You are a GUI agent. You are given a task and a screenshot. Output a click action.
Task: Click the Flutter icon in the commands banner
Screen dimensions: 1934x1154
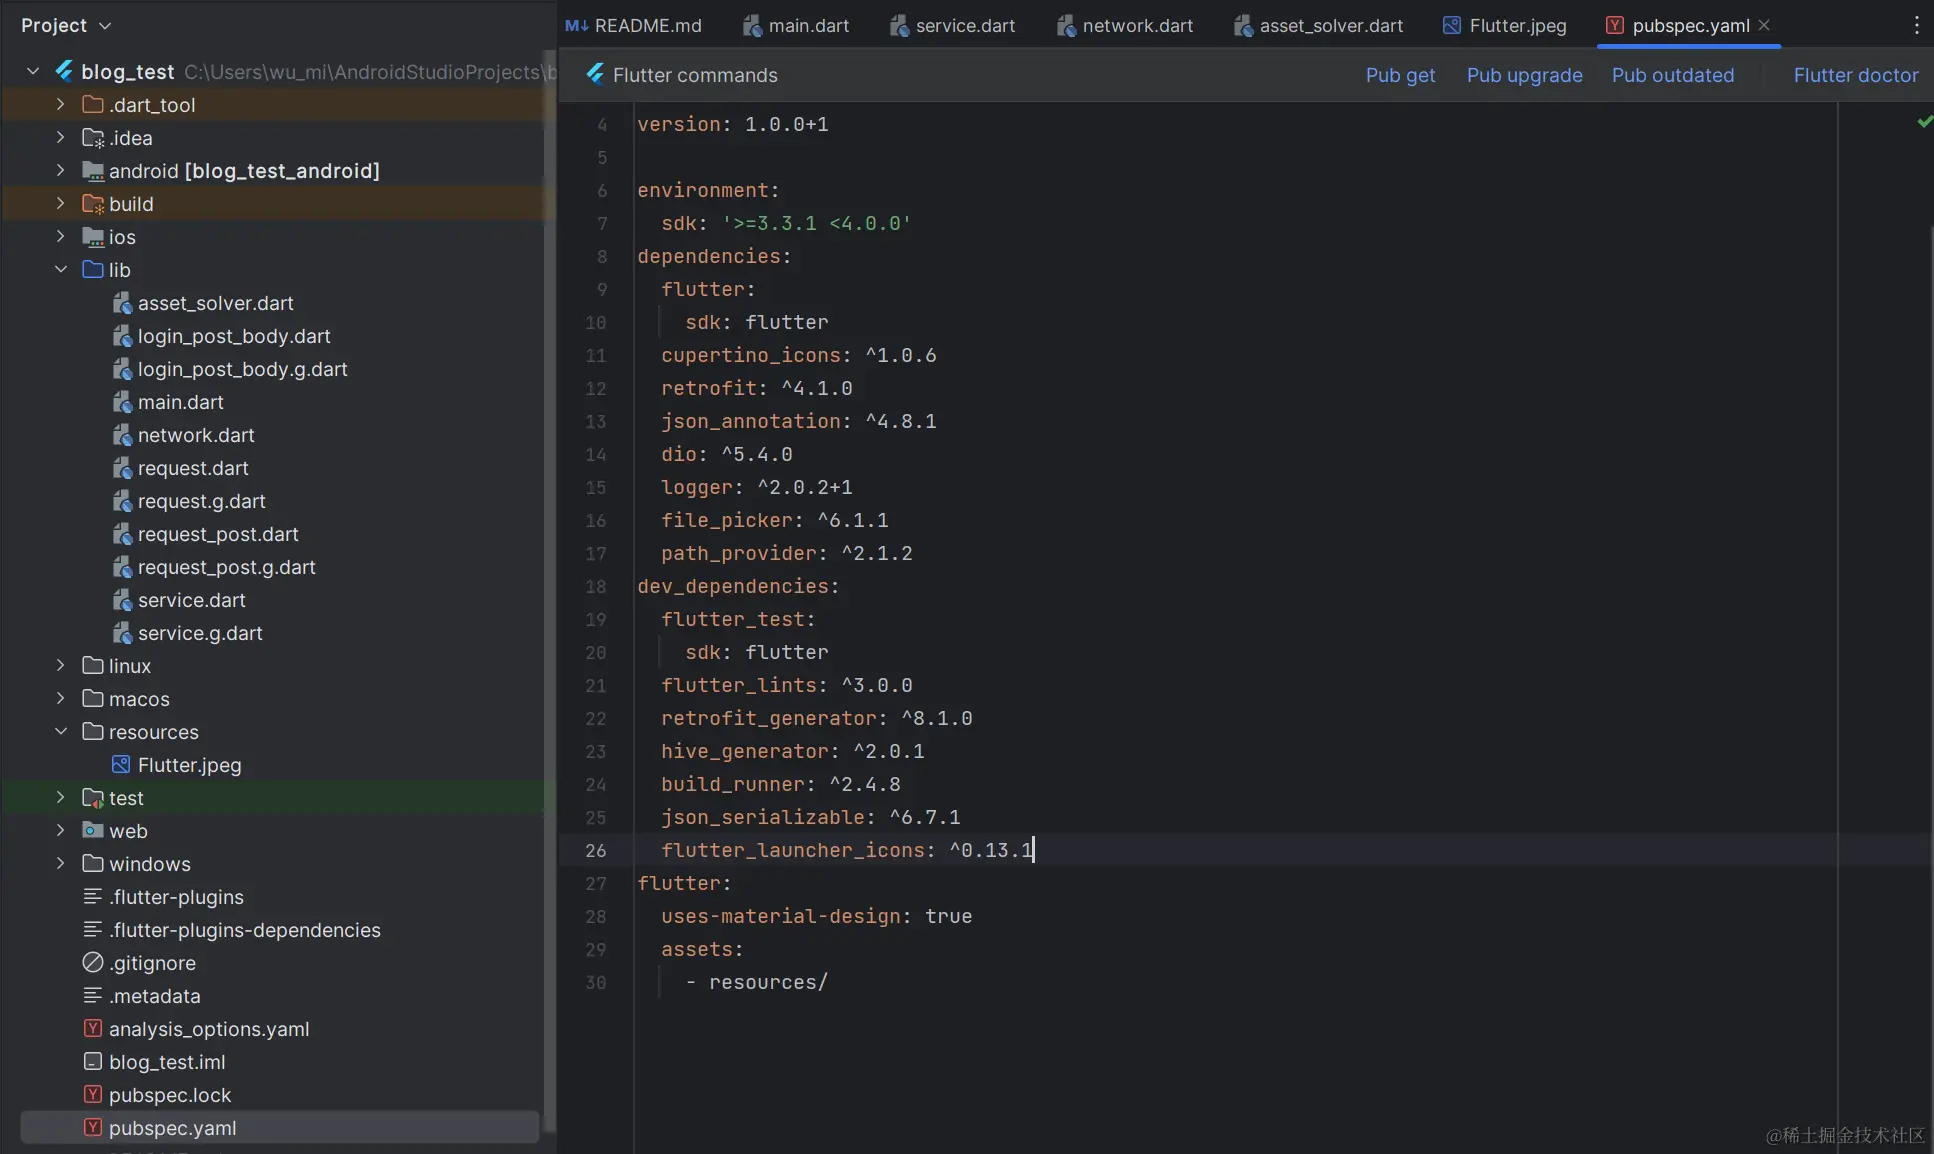[594, 75]
